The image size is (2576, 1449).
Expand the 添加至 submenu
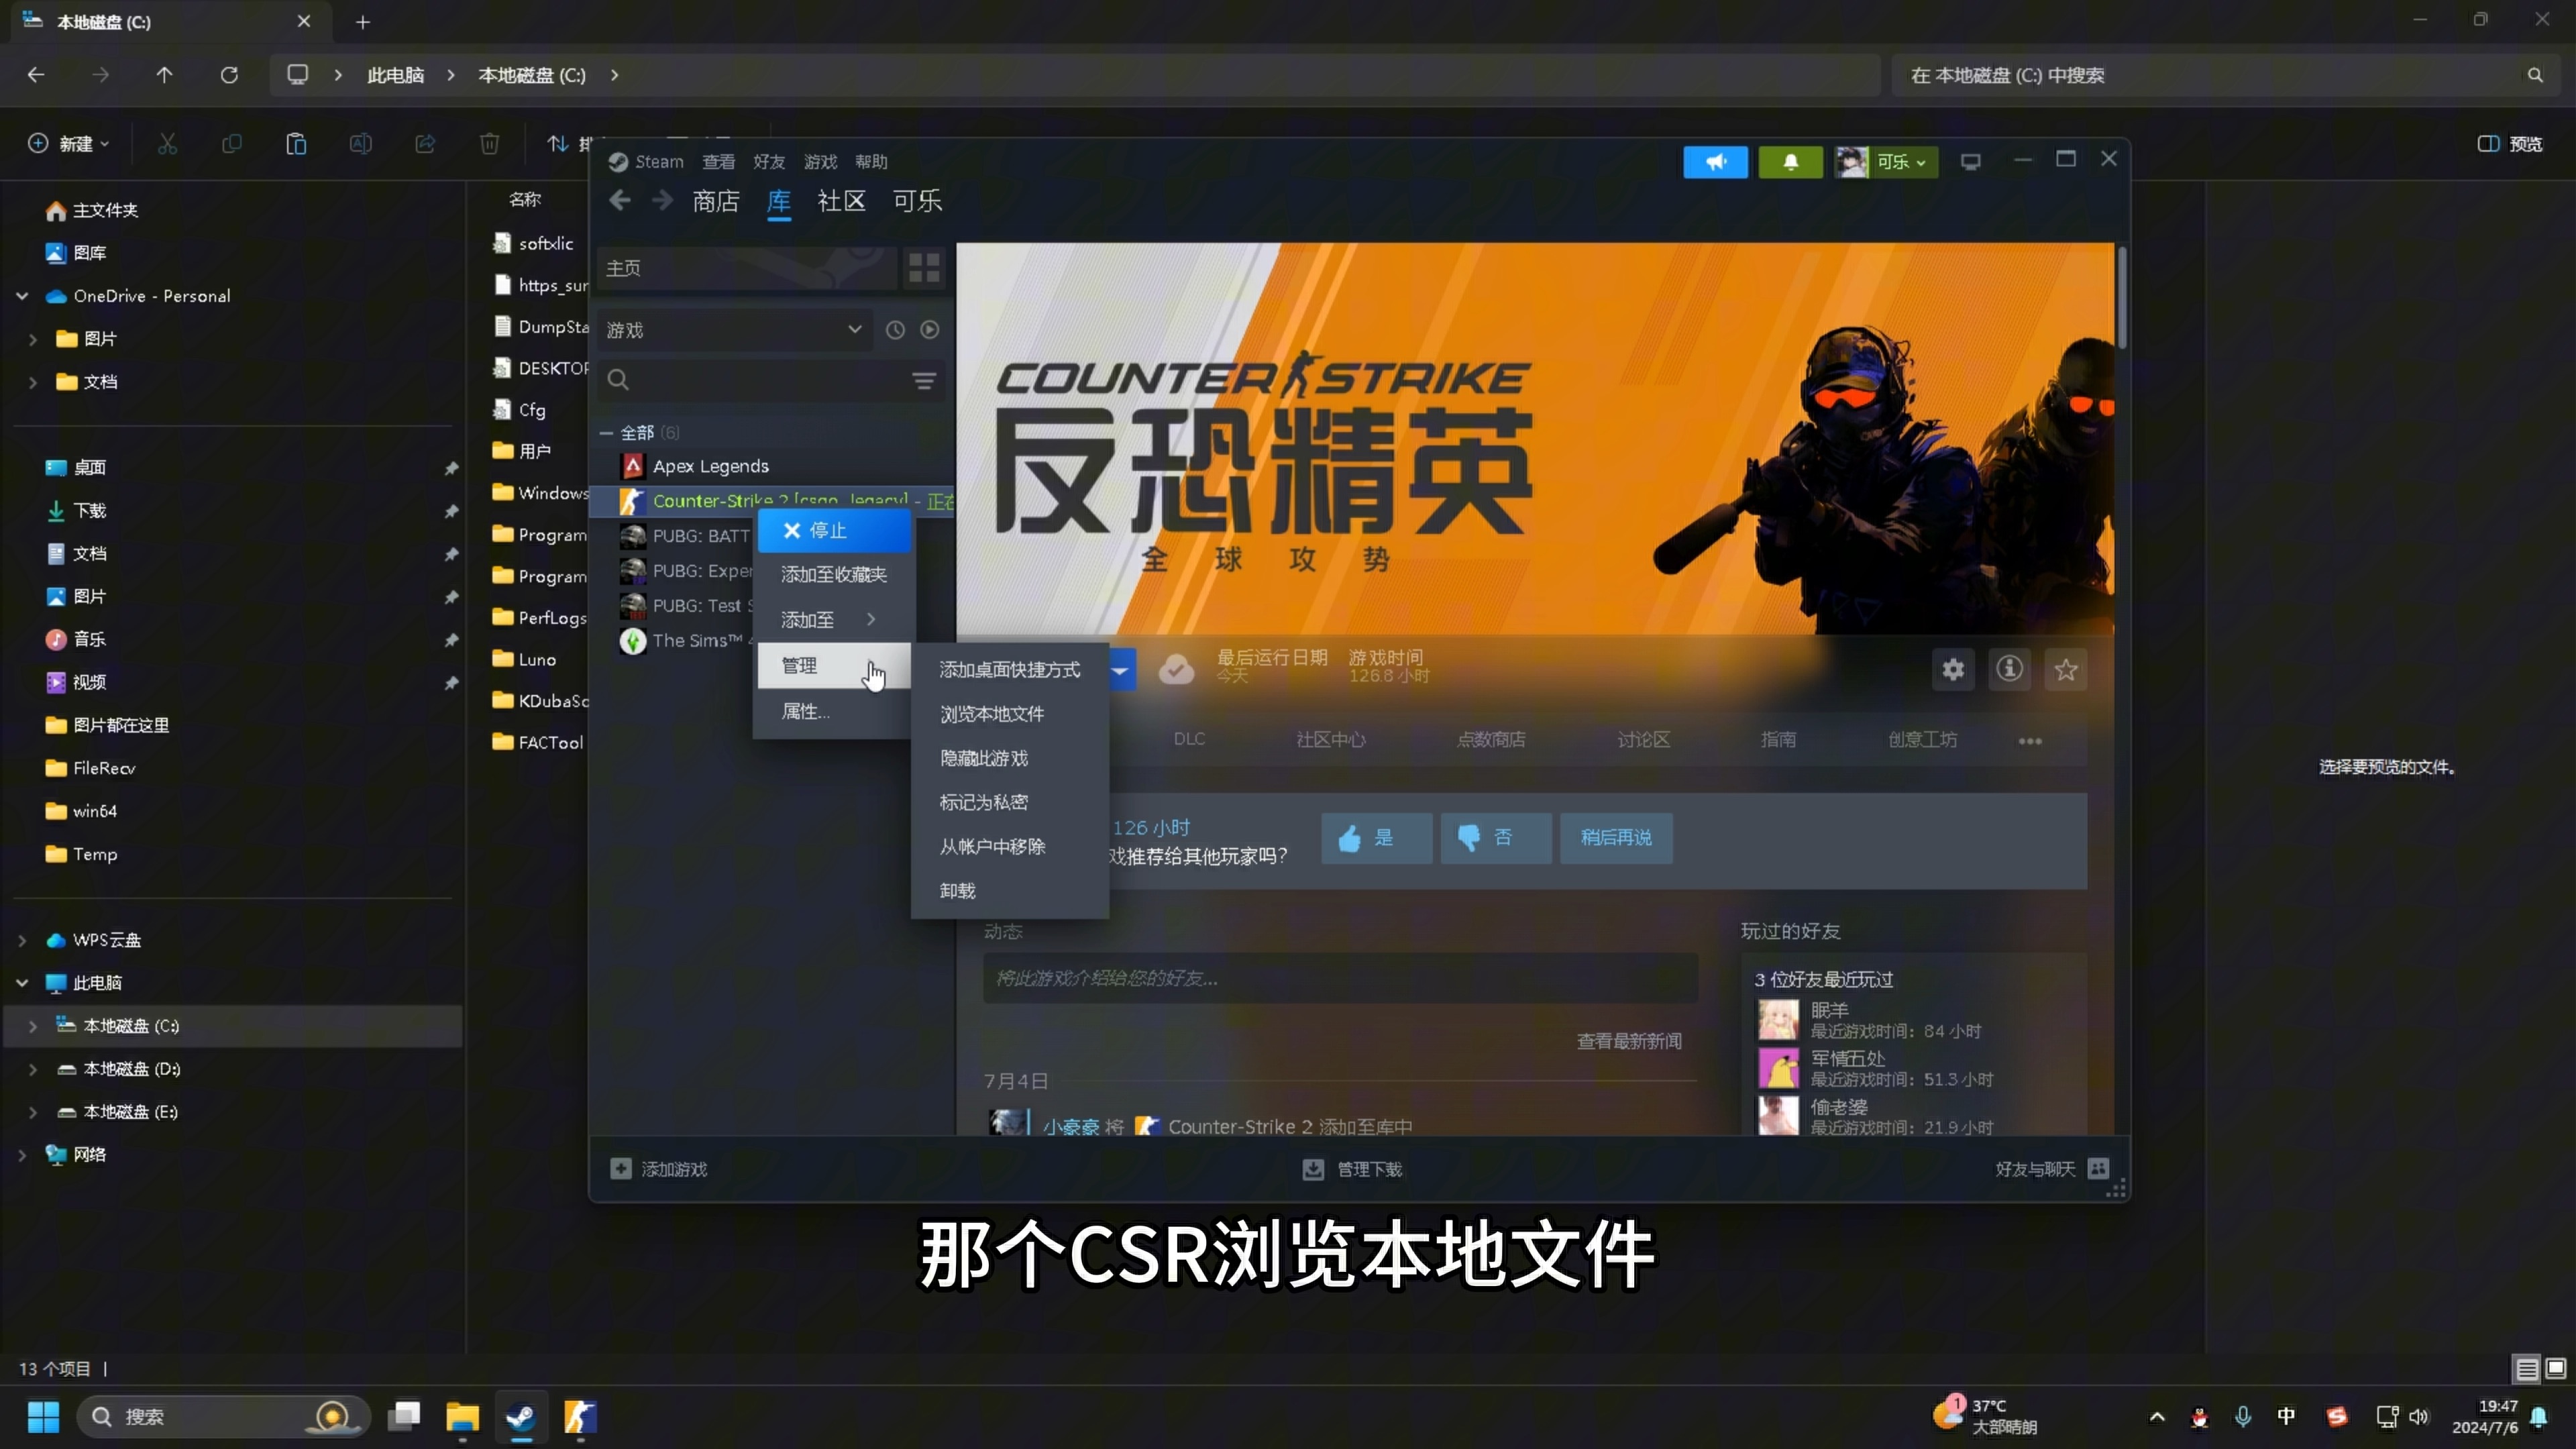(834, 620)
